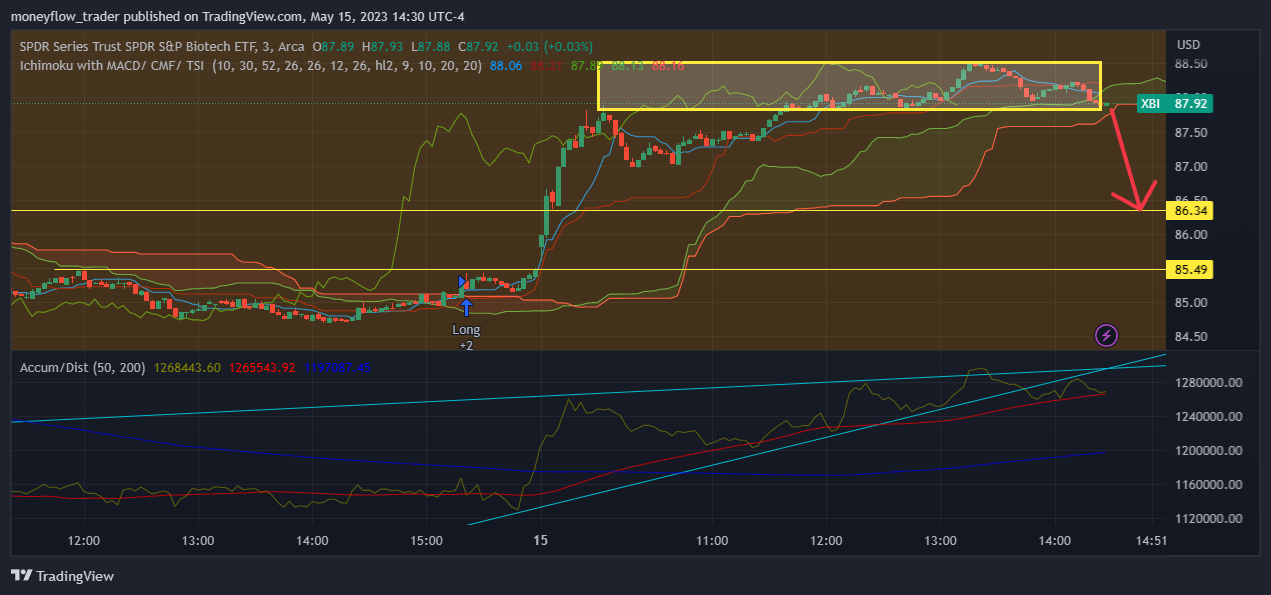Select the XBI 87.92 price label
Screen dimensions: 1271x595
click(1175, 103)
